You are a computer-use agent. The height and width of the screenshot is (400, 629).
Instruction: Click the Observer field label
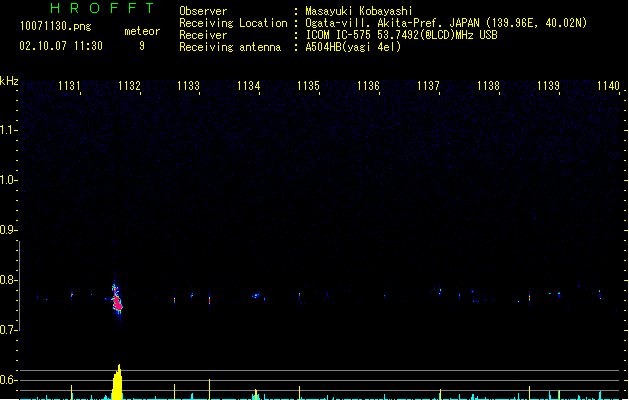[203, 11]
